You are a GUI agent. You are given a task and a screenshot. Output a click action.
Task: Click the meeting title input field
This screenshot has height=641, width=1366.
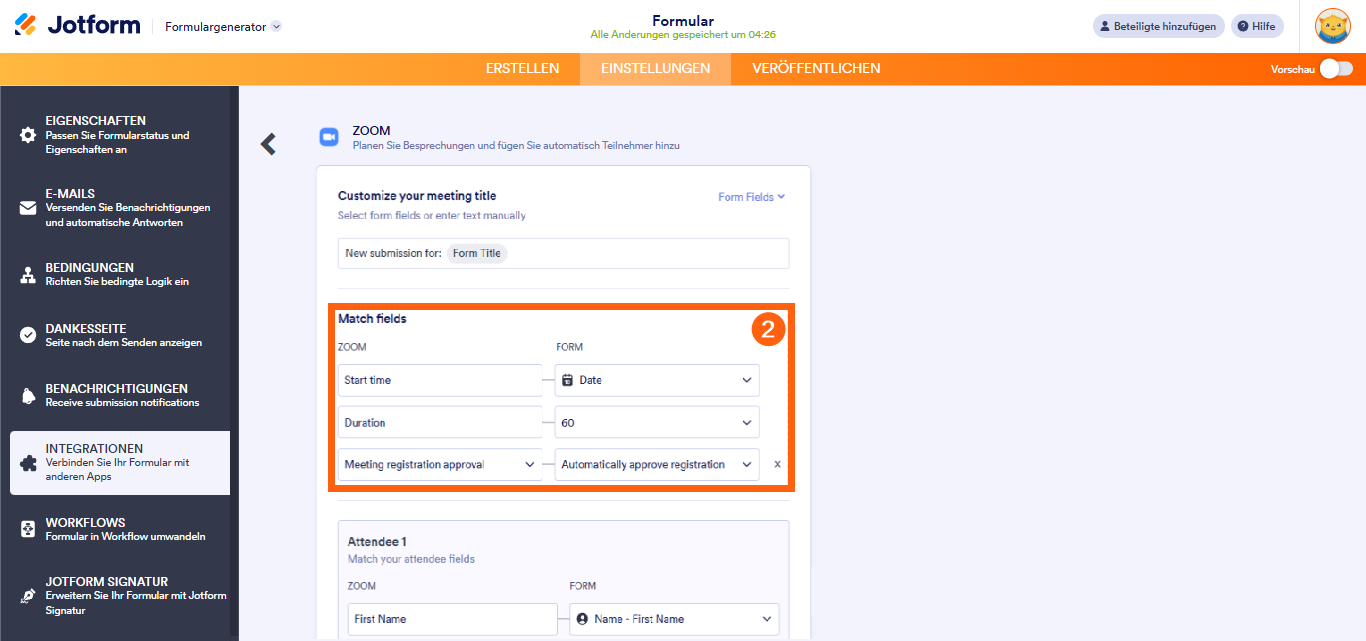640,254
